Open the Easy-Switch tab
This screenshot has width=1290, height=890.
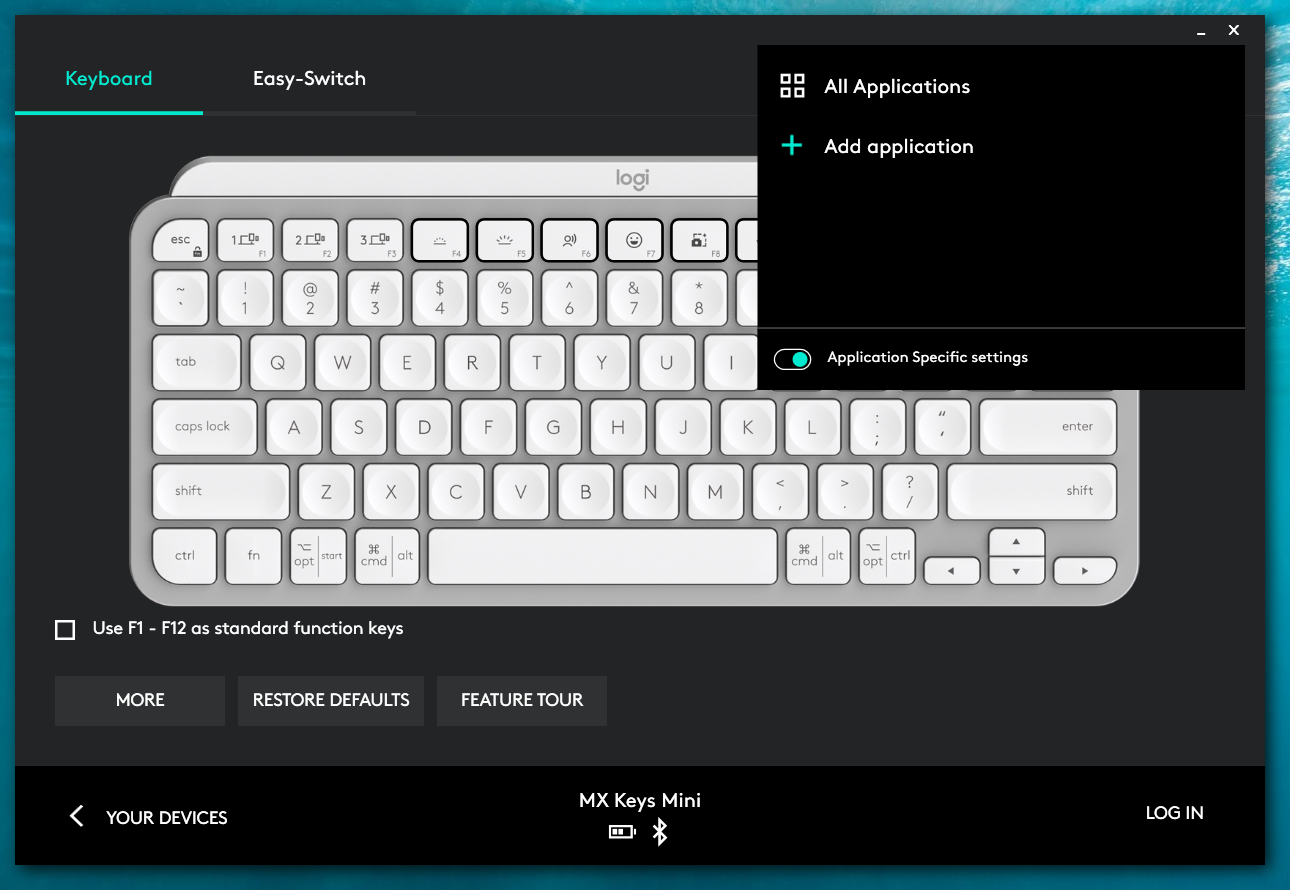309,79
